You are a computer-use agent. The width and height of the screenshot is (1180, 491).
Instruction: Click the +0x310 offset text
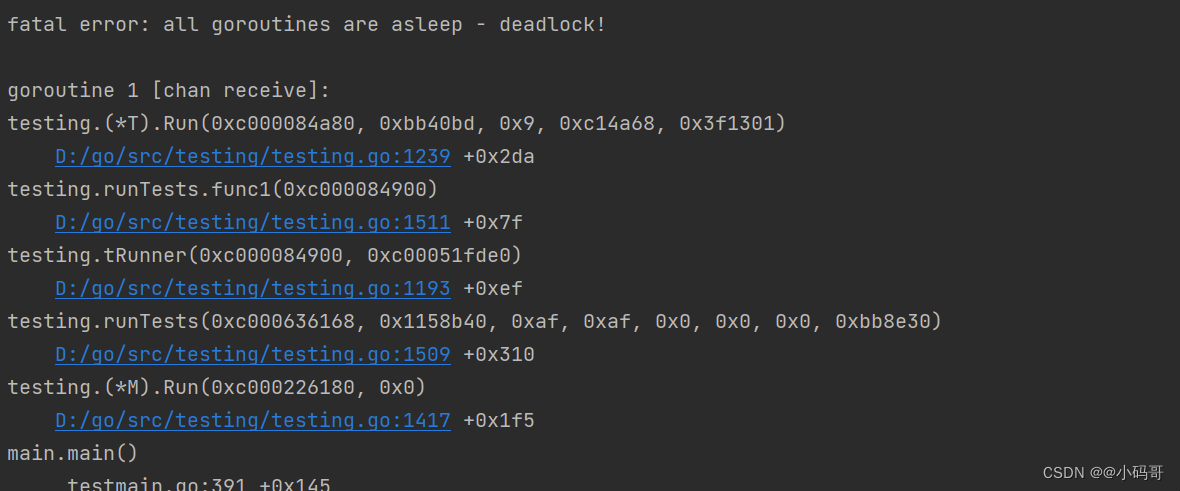coord(498,355)
